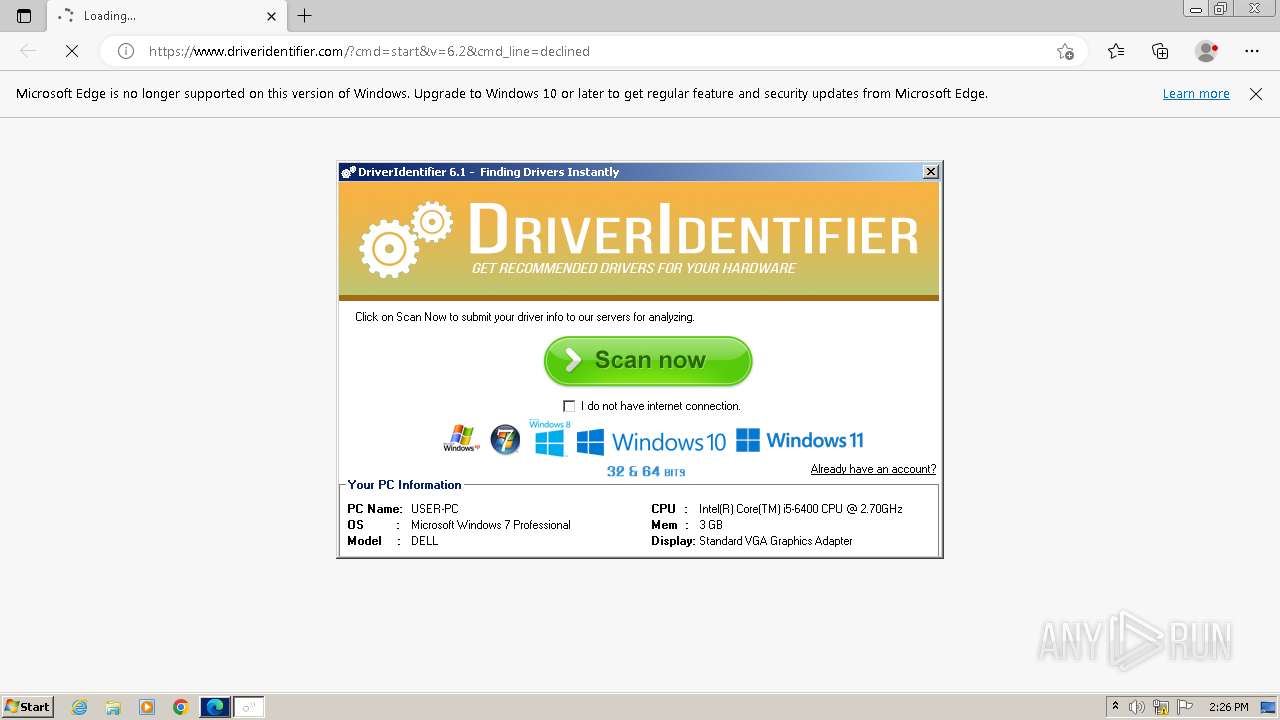Minimize the Edge browser window
This screenshot has height=720, width=1280.
(x=1196, y=9)
